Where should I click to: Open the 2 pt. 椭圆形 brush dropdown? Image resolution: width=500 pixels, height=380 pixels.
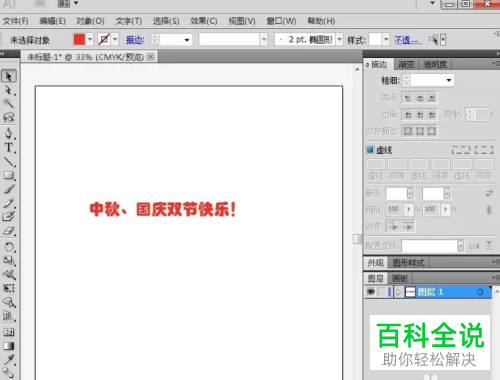(339, 40)
